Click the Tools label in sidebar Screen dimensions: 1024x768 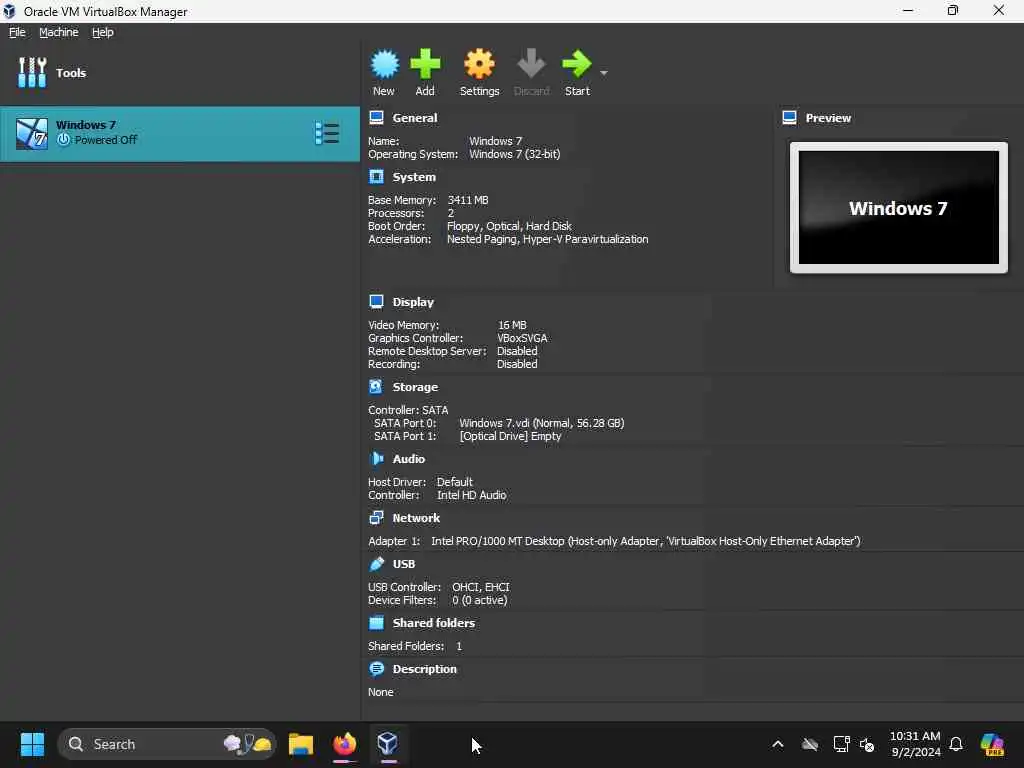[71, 73]
